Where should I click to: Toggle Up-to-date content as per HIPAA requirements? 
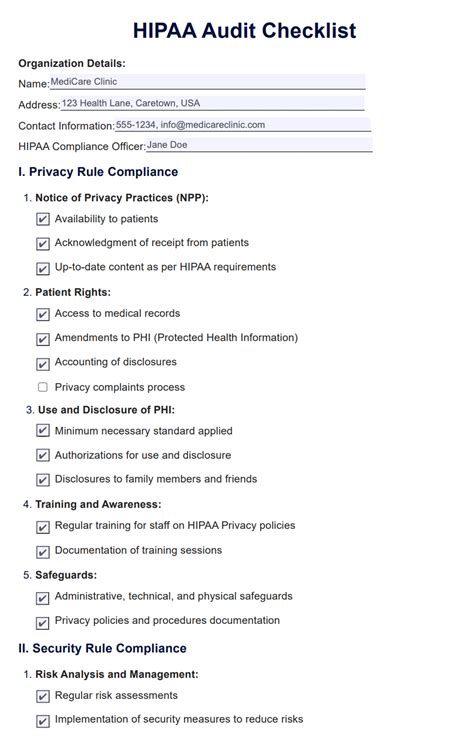(43, 268)
